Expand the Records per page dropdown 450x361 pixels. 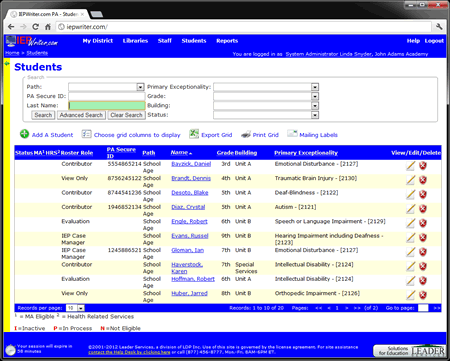[81, 308]
